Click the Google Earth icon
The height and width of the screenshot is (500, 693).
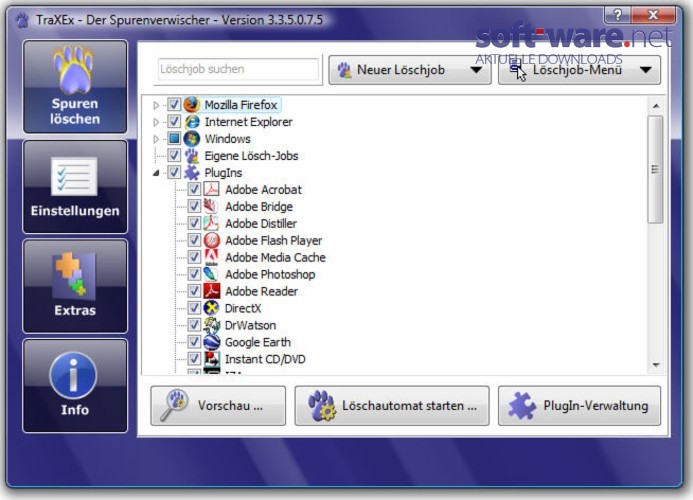(x=212, y=342)
